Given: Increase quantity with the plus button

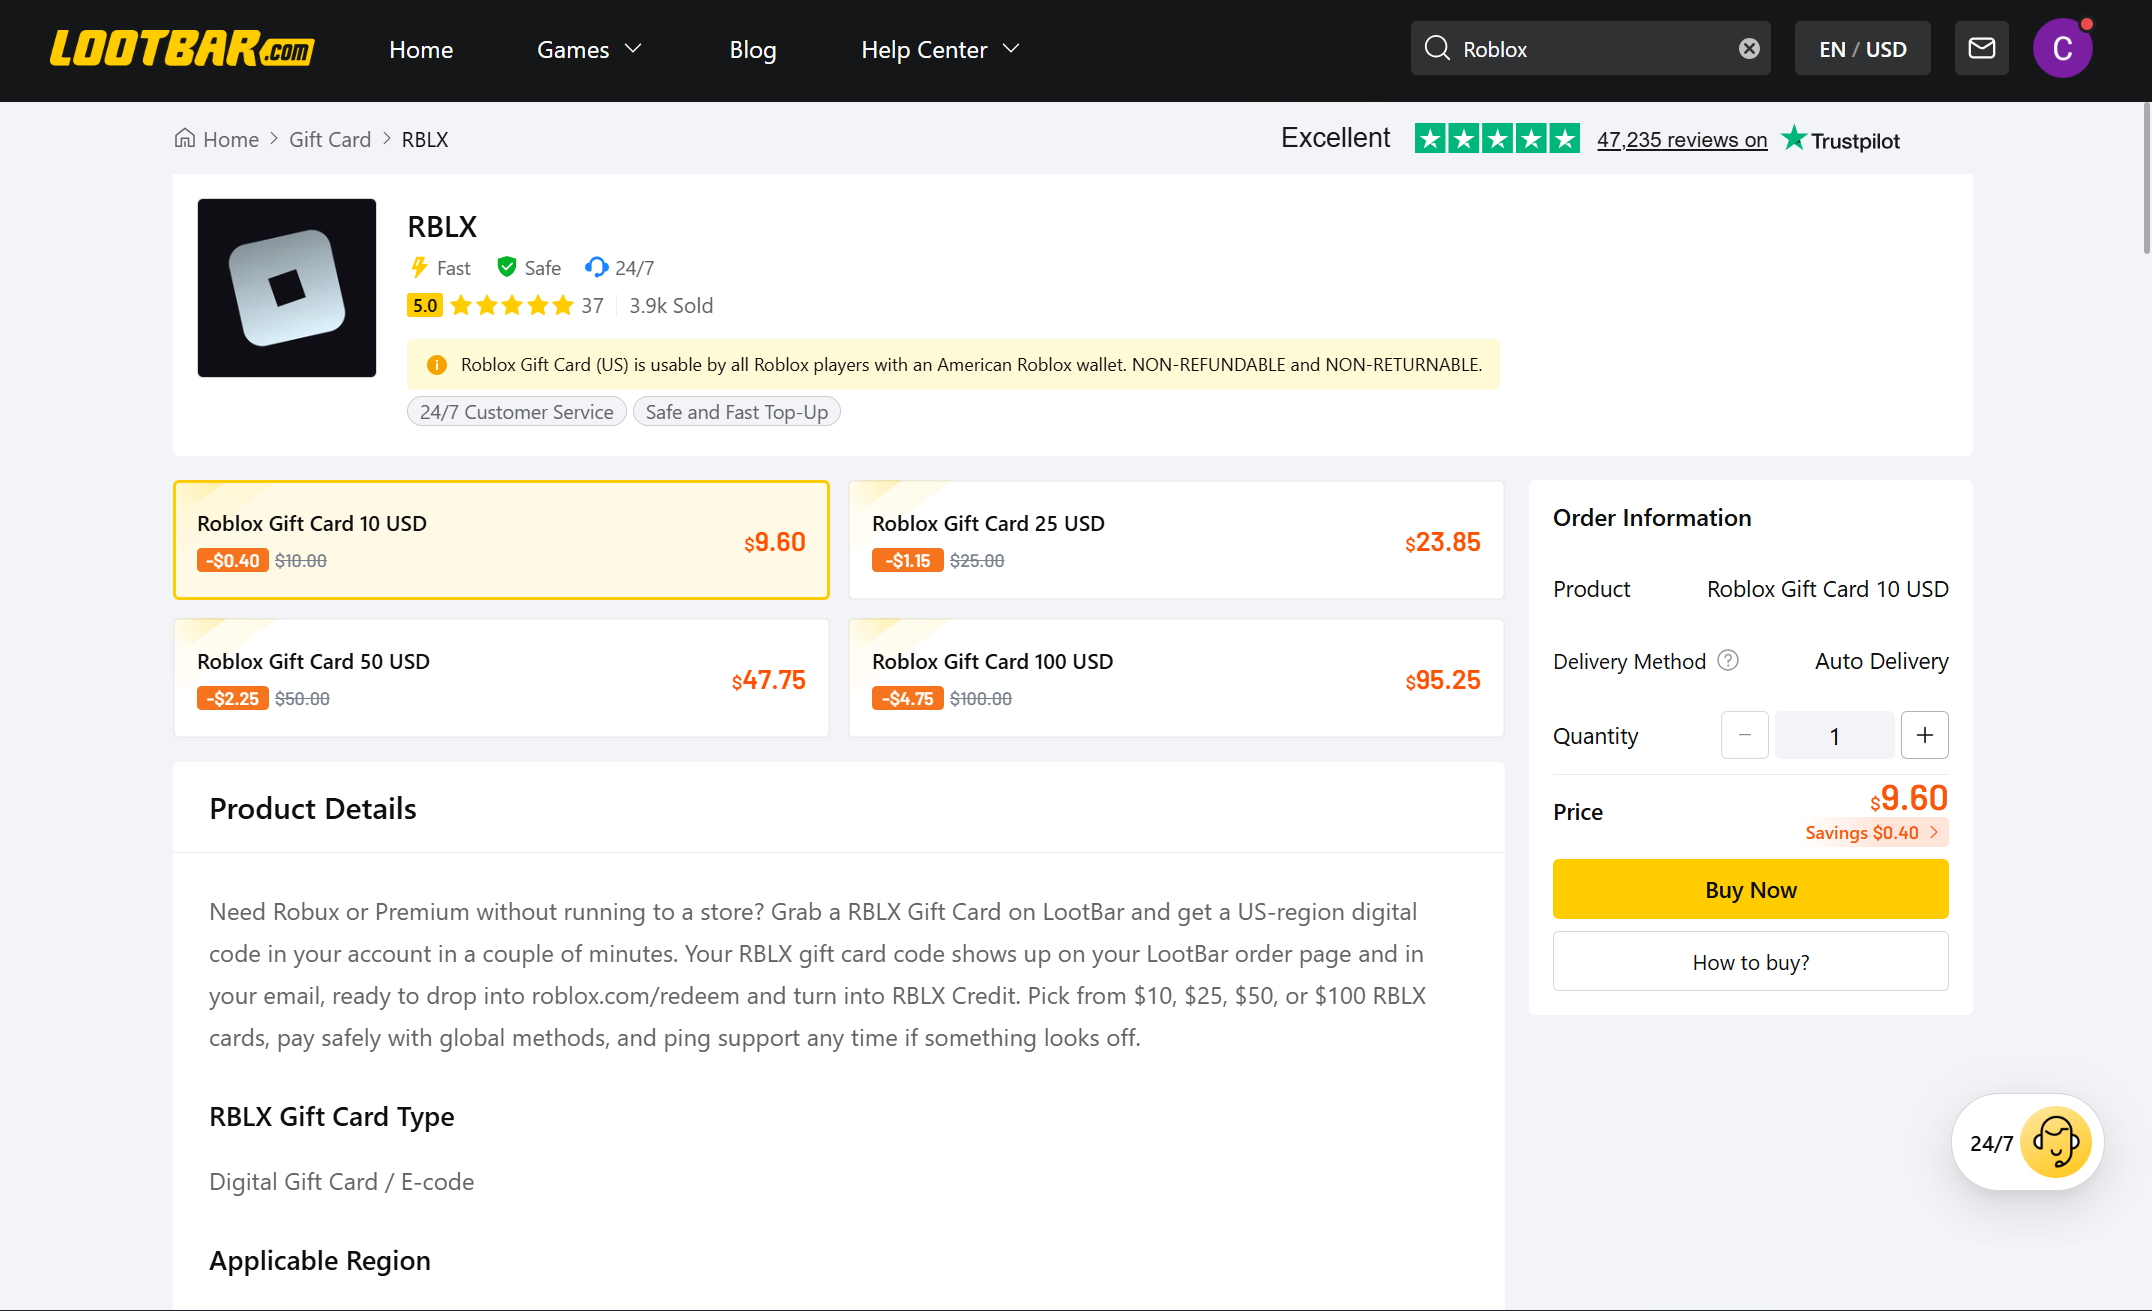Looking at the screenshot, I should pos(1925,735).
